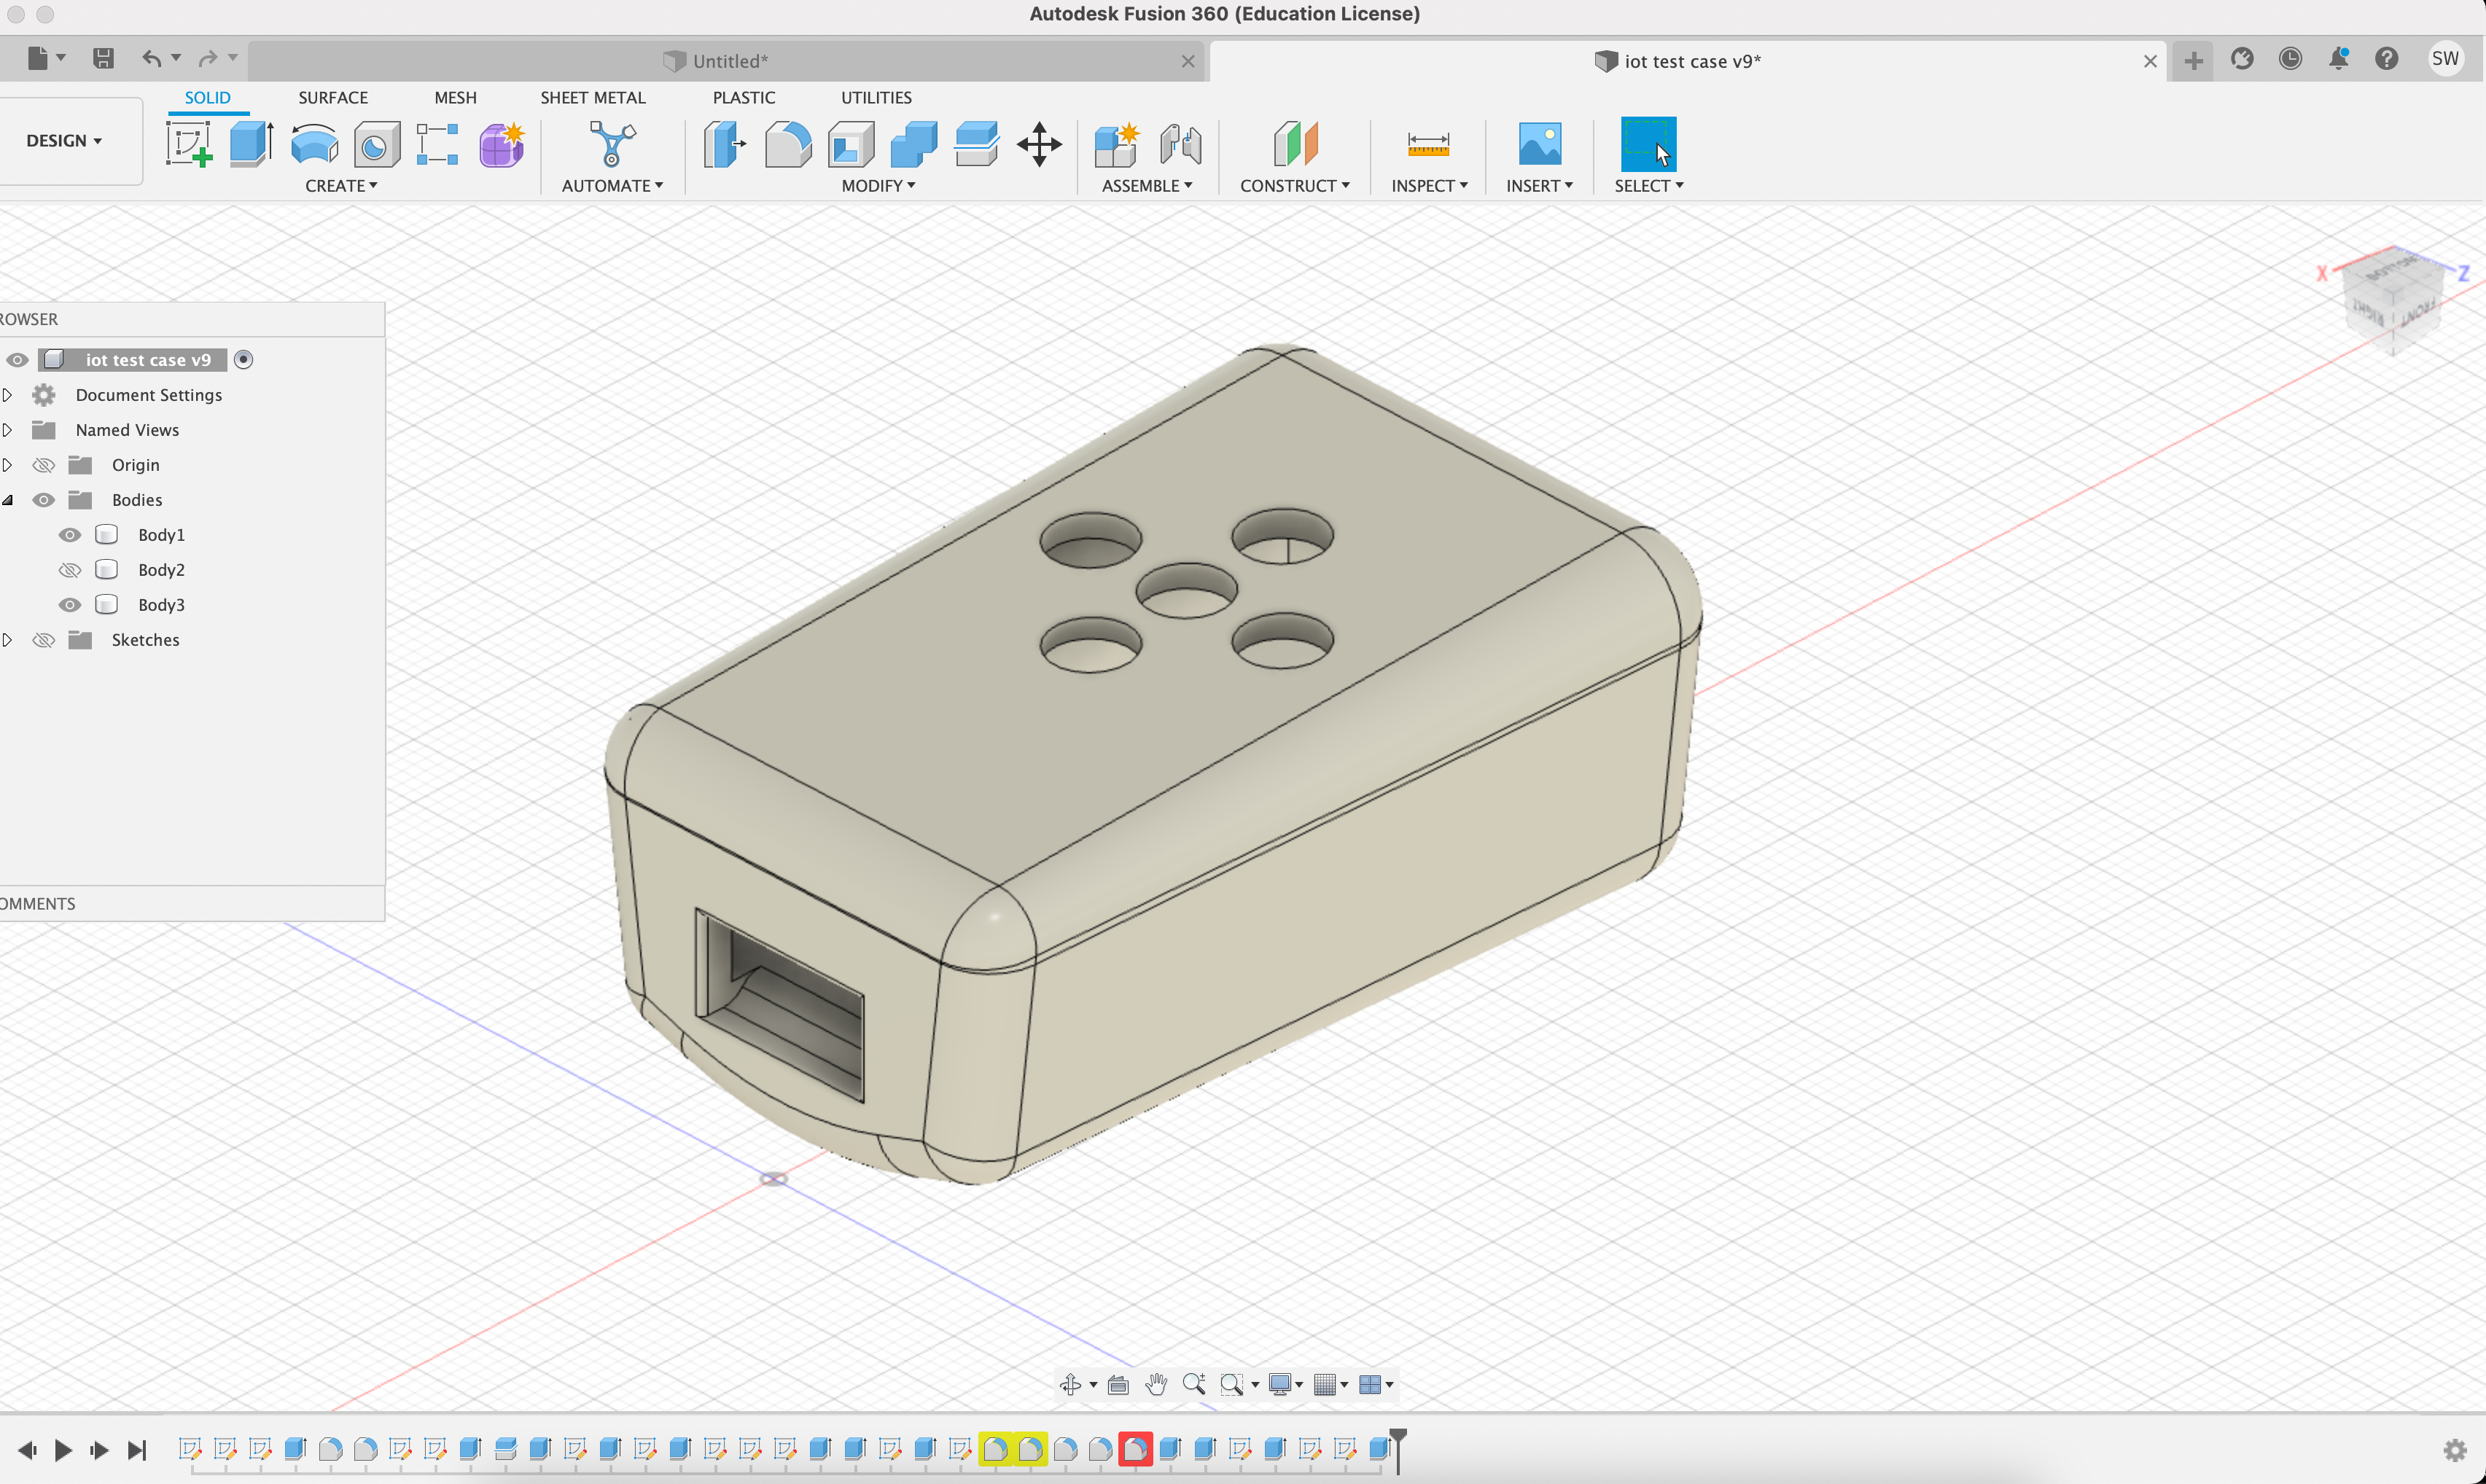2486x1484 pixels.
Task: Toggle visibility of Body1
Action: point(69,535)
